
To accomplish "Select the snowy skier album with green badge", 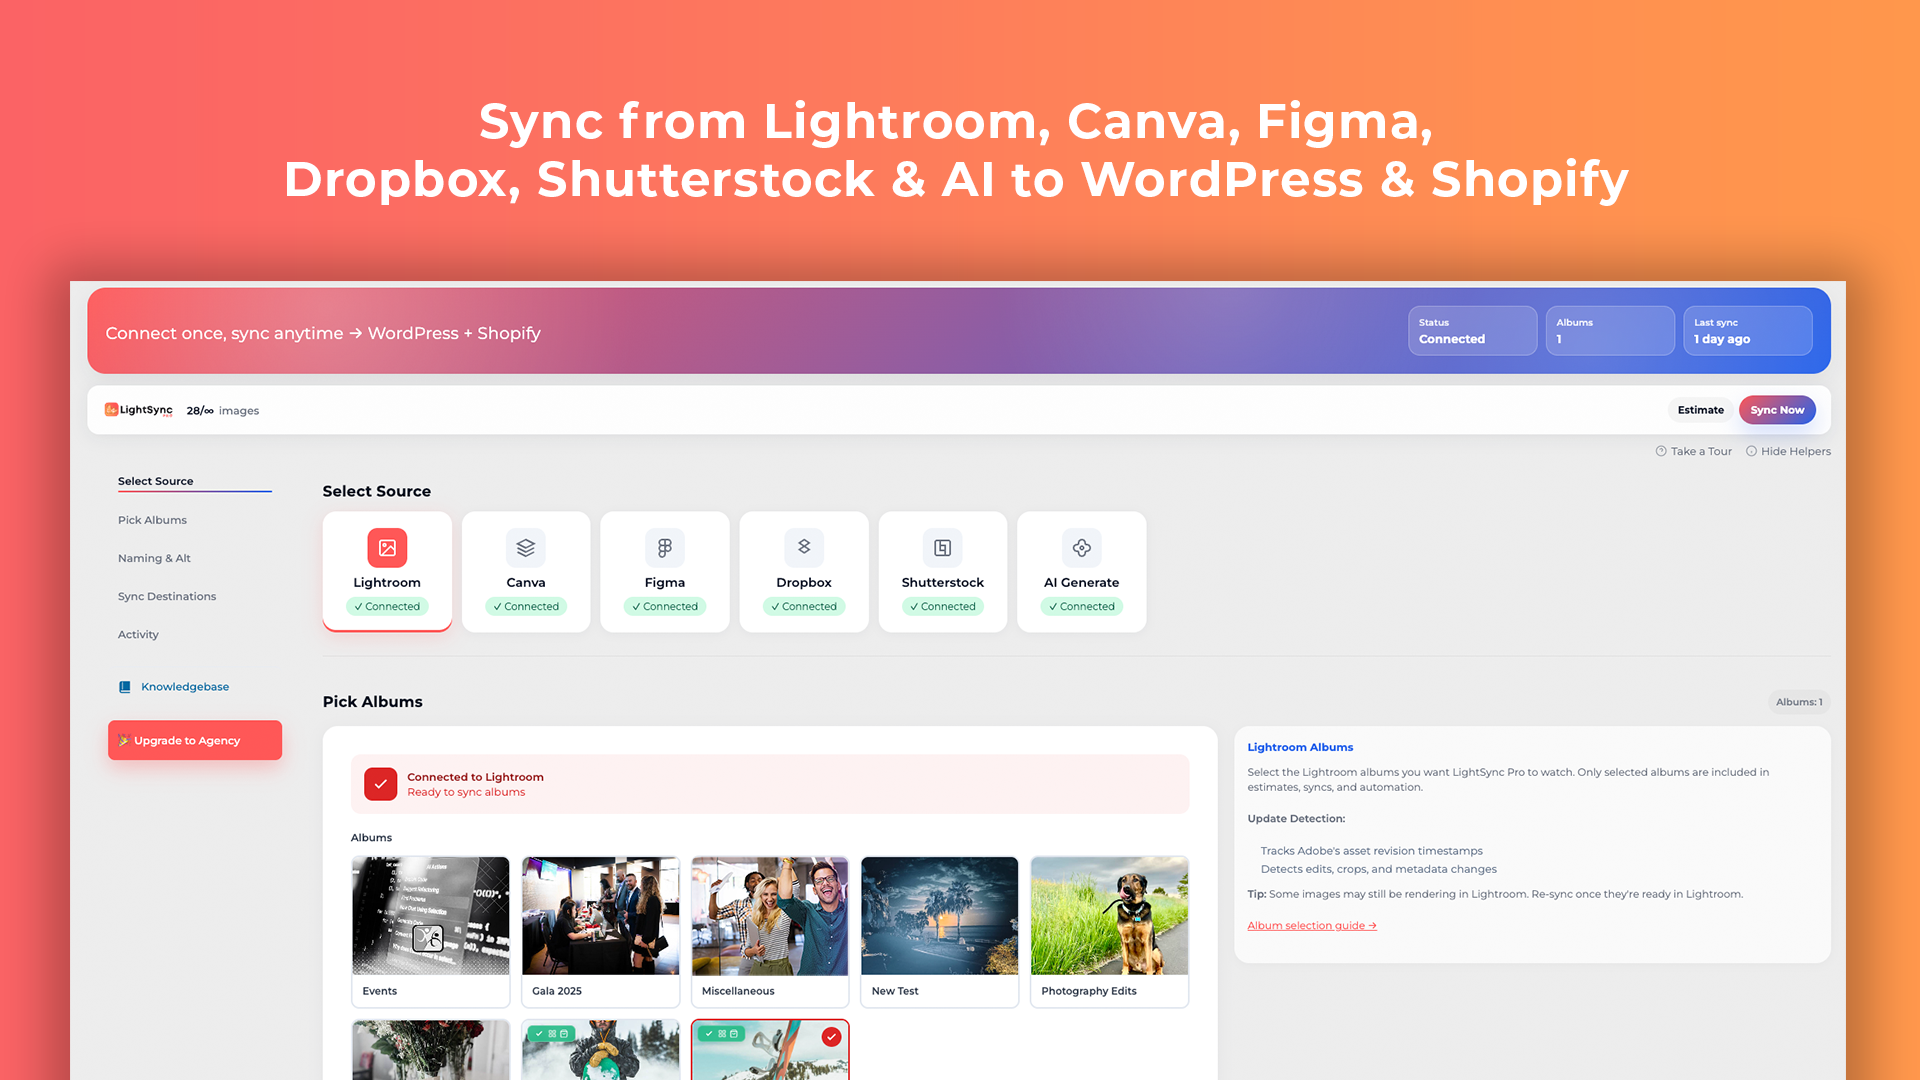I will 600,1050.
